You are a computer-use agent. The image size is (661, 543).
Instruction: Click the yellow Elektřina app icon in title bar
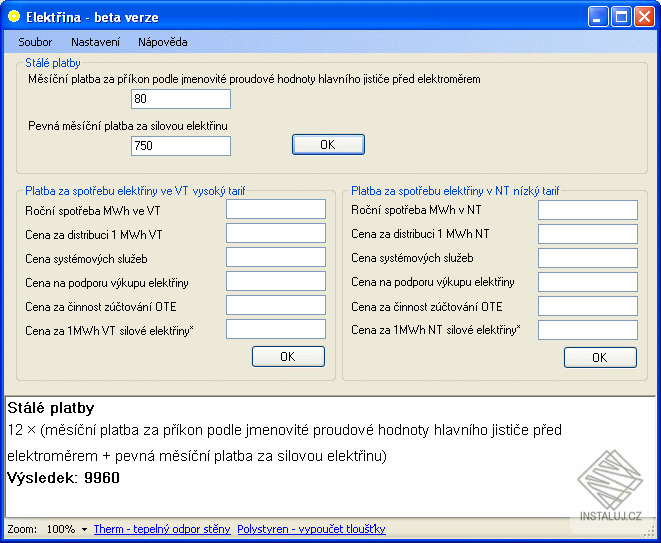point(14,16)
